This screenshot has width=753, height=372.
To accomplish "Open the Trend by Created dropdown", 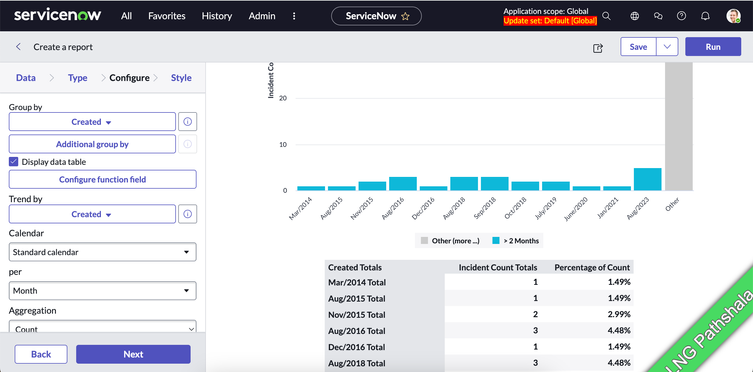I will (92, 214).
